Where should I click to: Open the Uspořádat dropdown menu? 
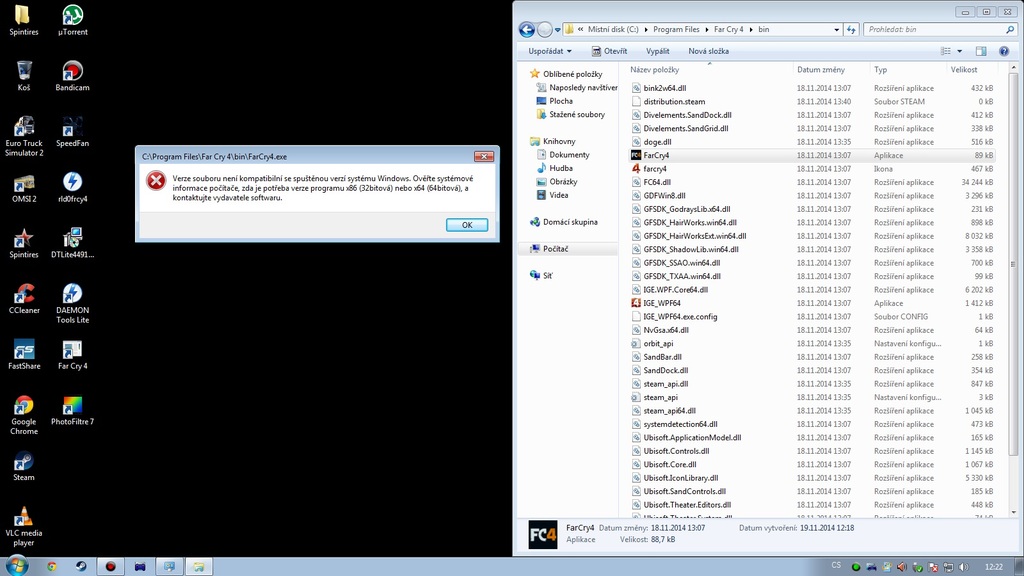[550, 51]
